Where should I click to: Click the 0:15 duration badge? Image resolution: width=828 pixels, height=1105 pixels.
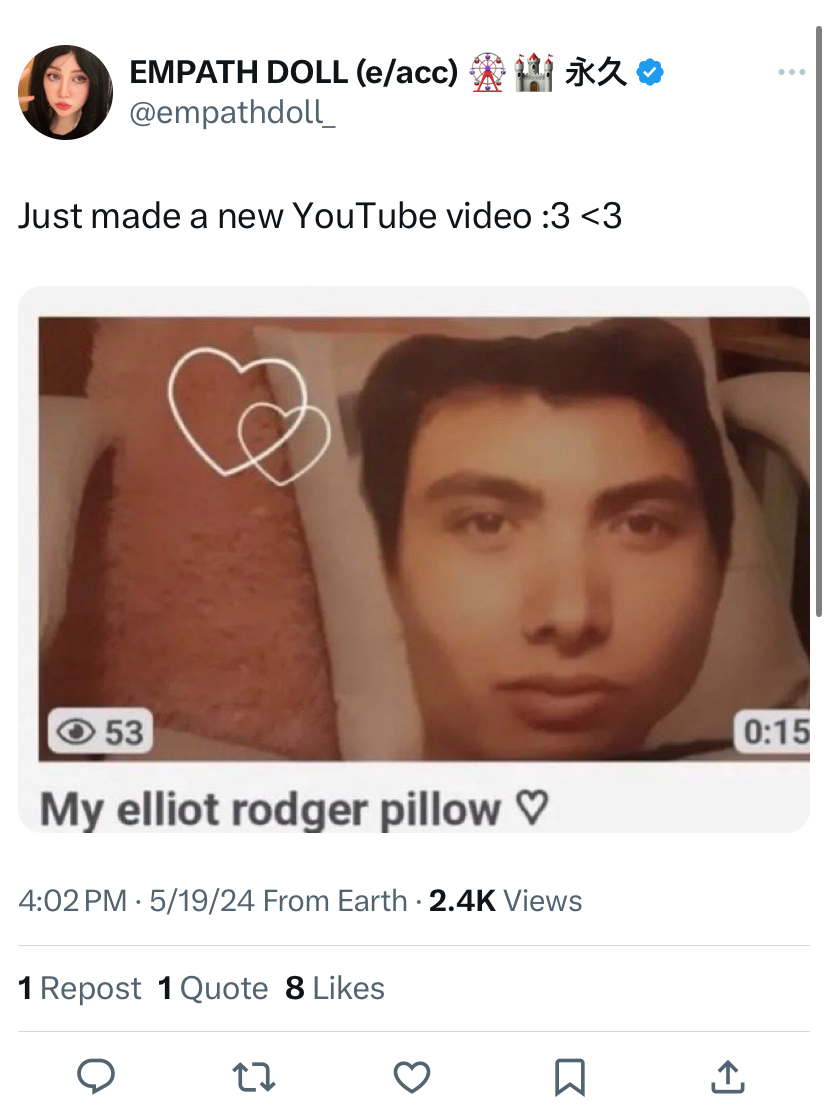tap(773, 731)
